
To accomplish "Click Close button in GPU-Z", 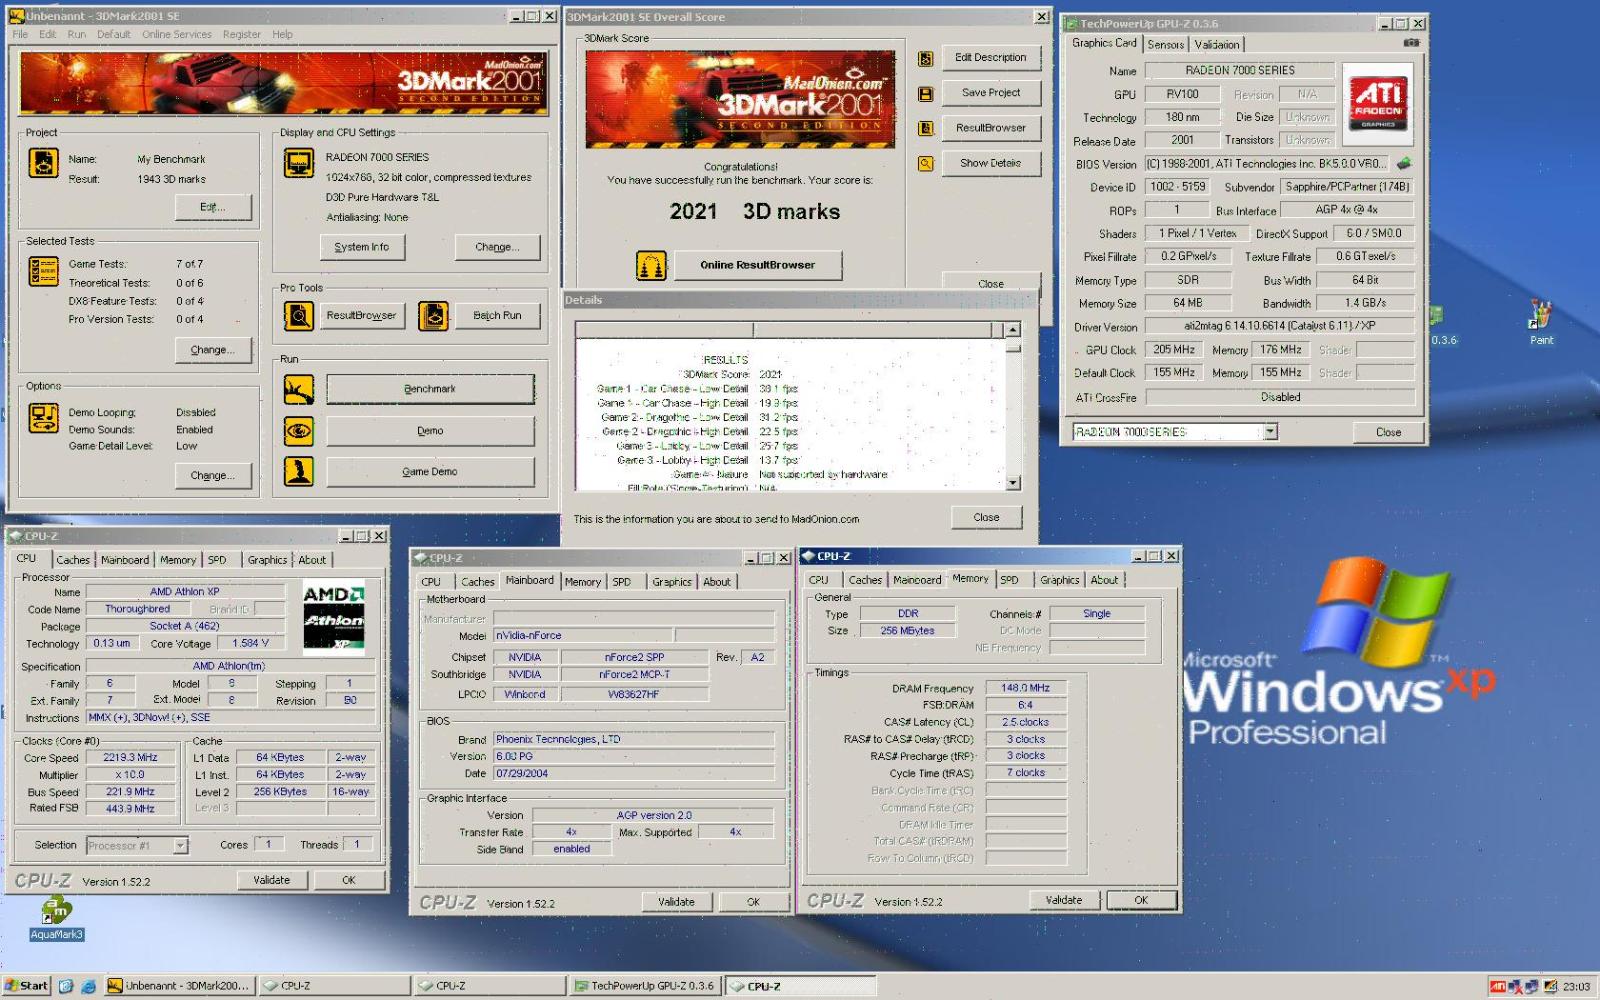I will (x=1388, y=432).
